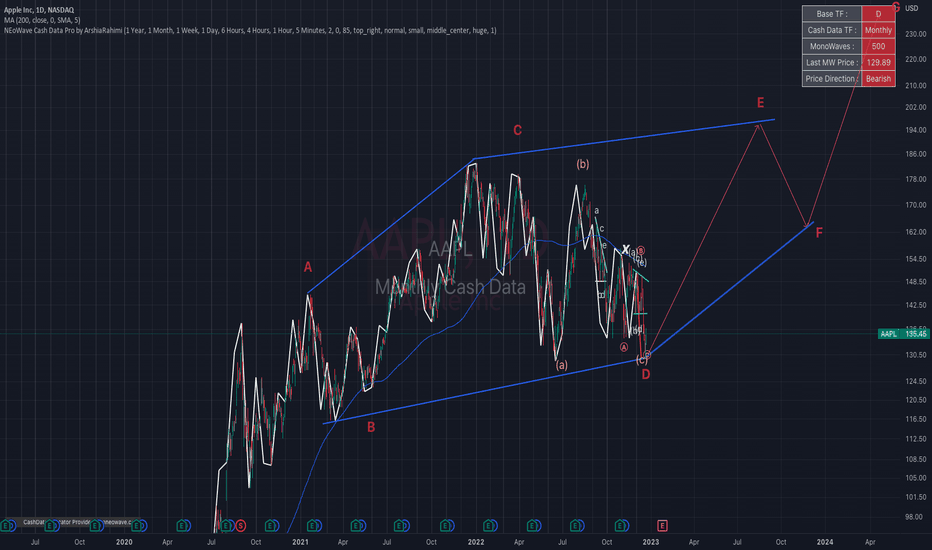Select the NEoWave Cash Data Pro indicator legend
Viewport: 932px width, 550px height.
(x=250, y=30)
